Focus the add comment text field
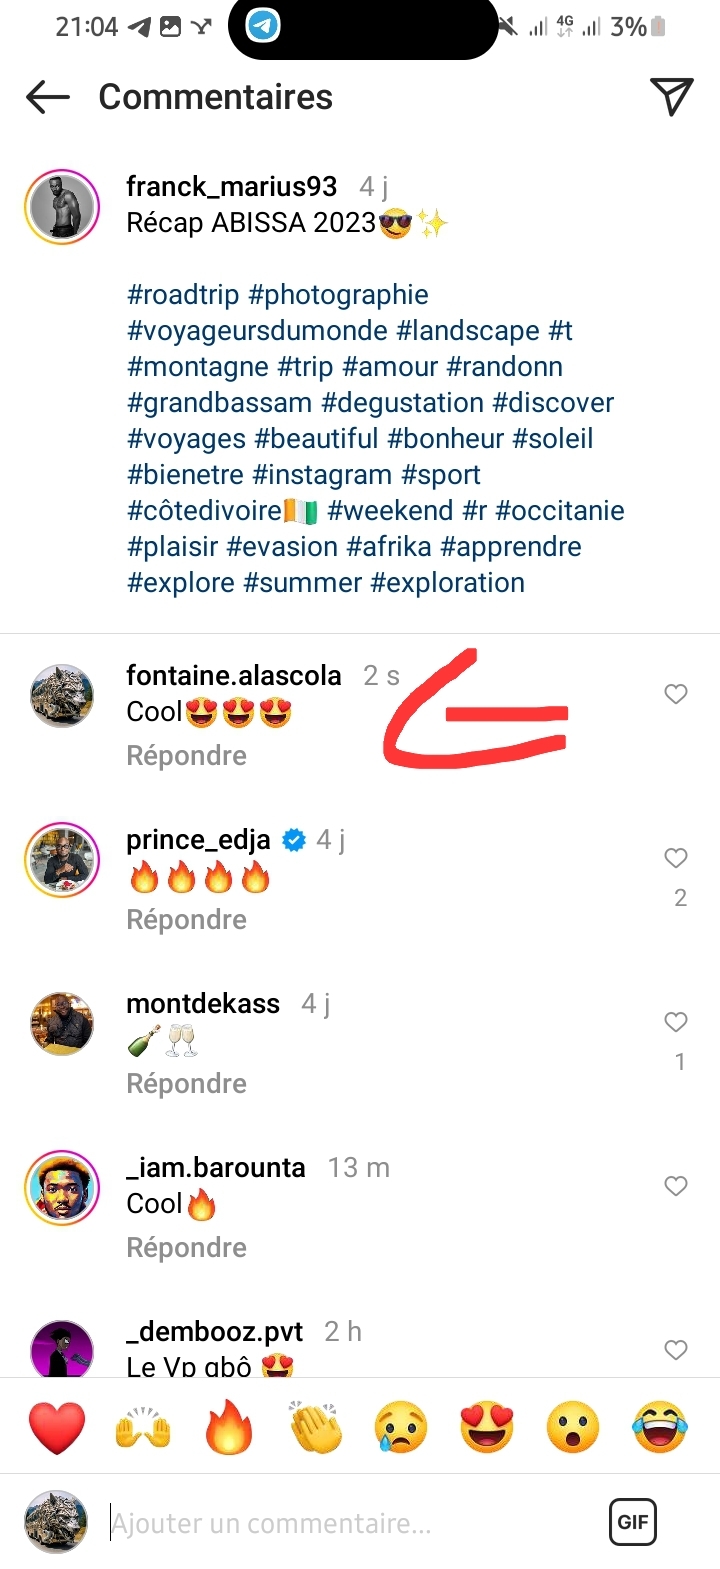The height and width of the screenshot is (1569, 720). click(x=350, y=1523)
